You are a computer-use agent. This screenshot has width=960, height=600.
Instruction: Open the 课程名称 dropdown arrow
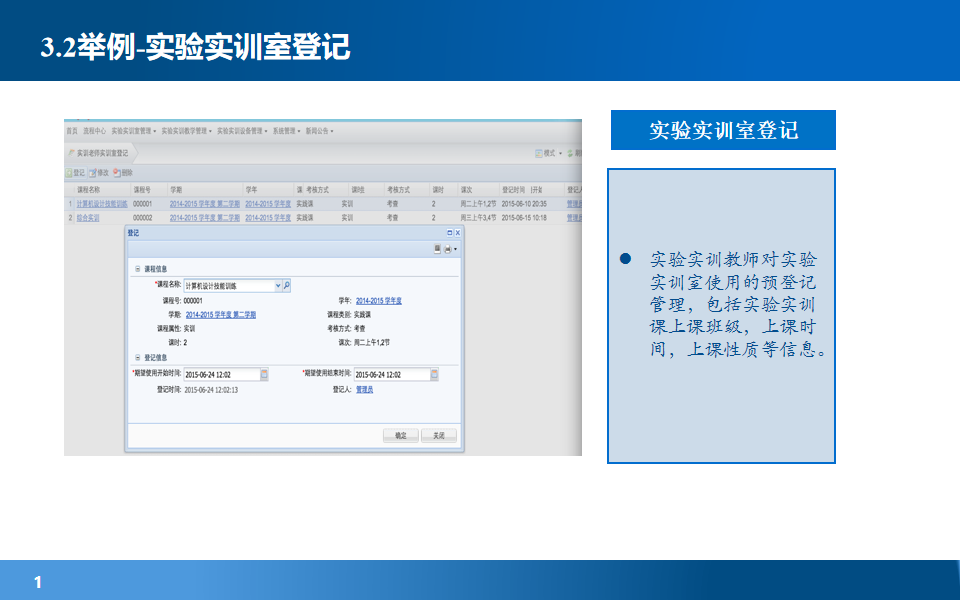(x=279, y=285)
